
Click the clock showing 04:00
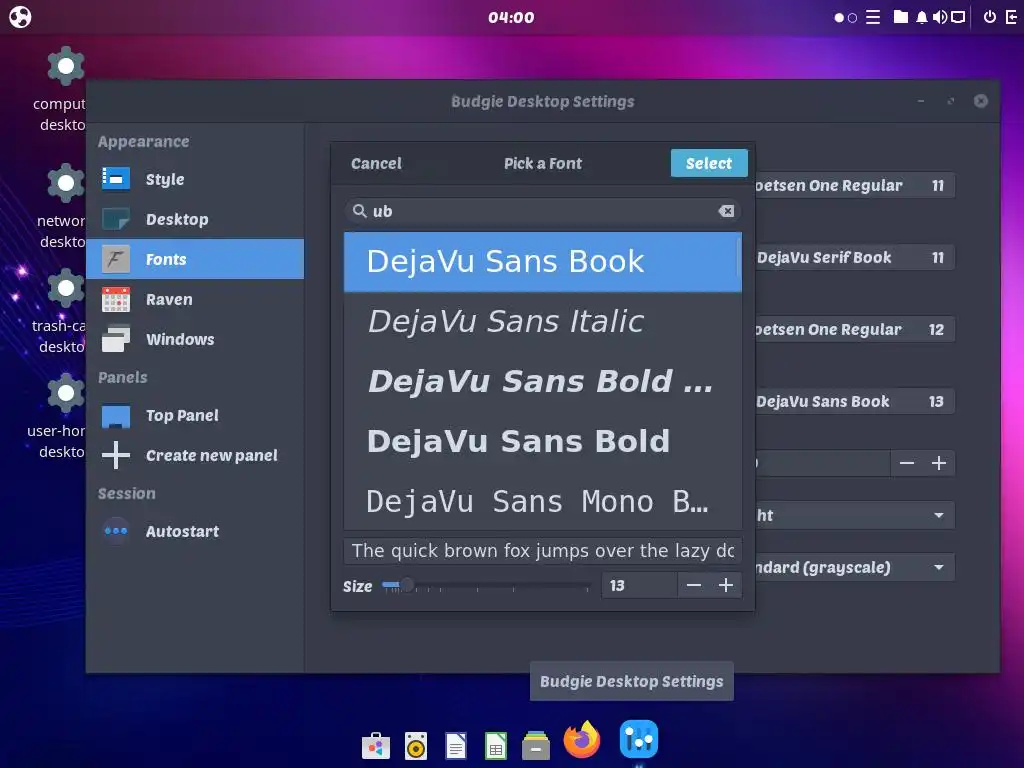[511, 18]
